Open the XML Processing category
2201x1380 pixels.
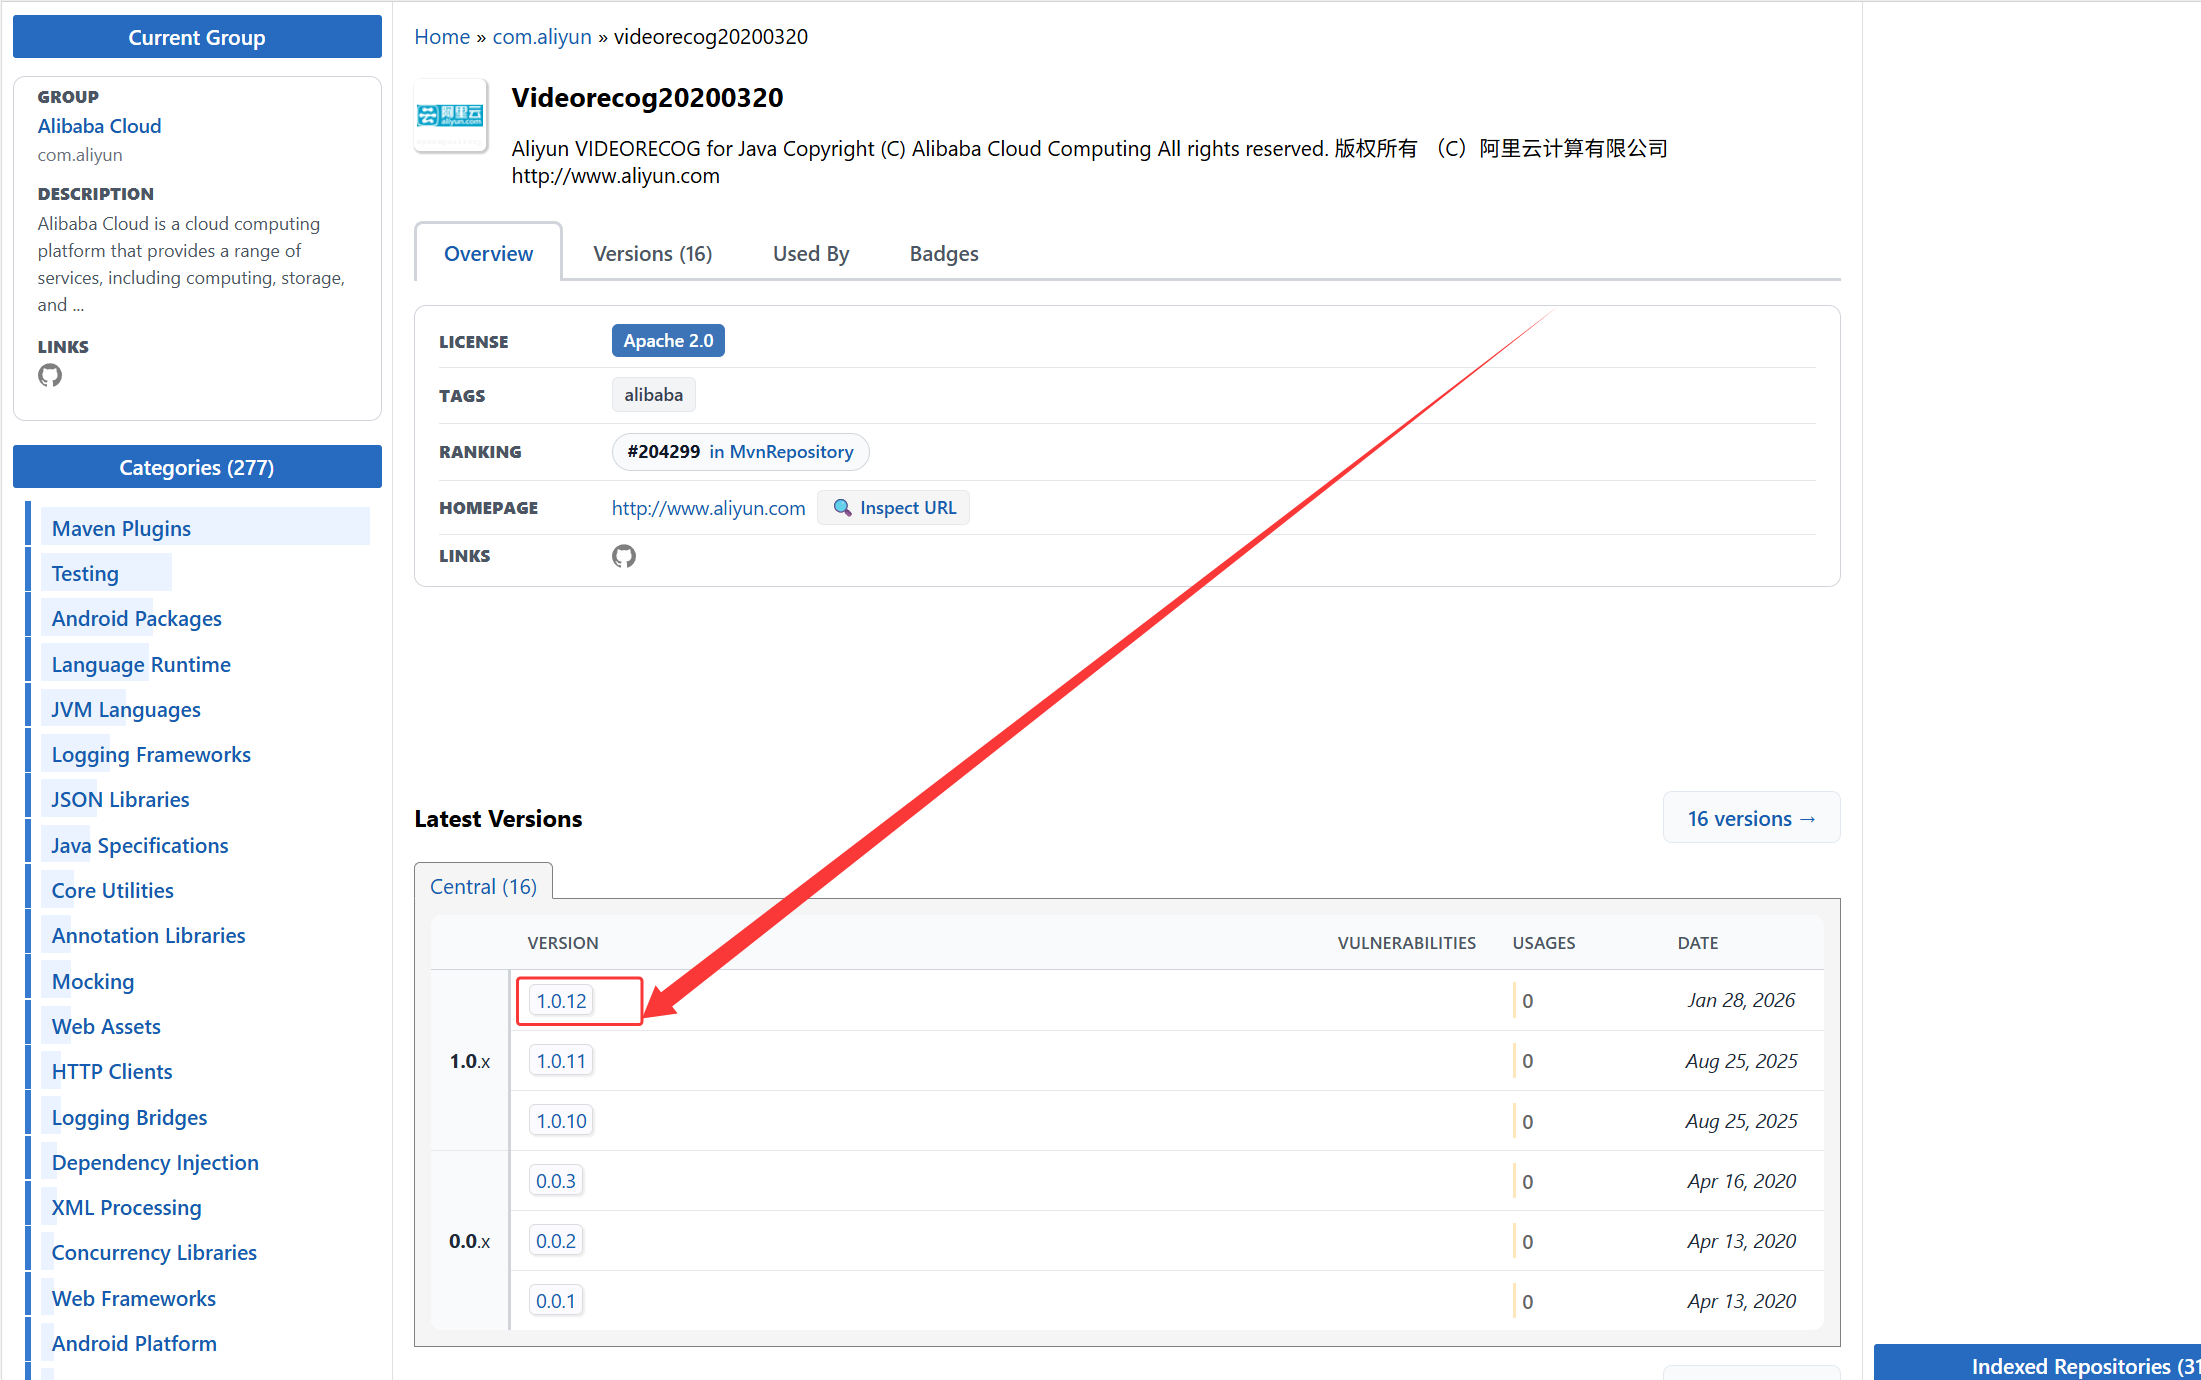click(127, 1207)
